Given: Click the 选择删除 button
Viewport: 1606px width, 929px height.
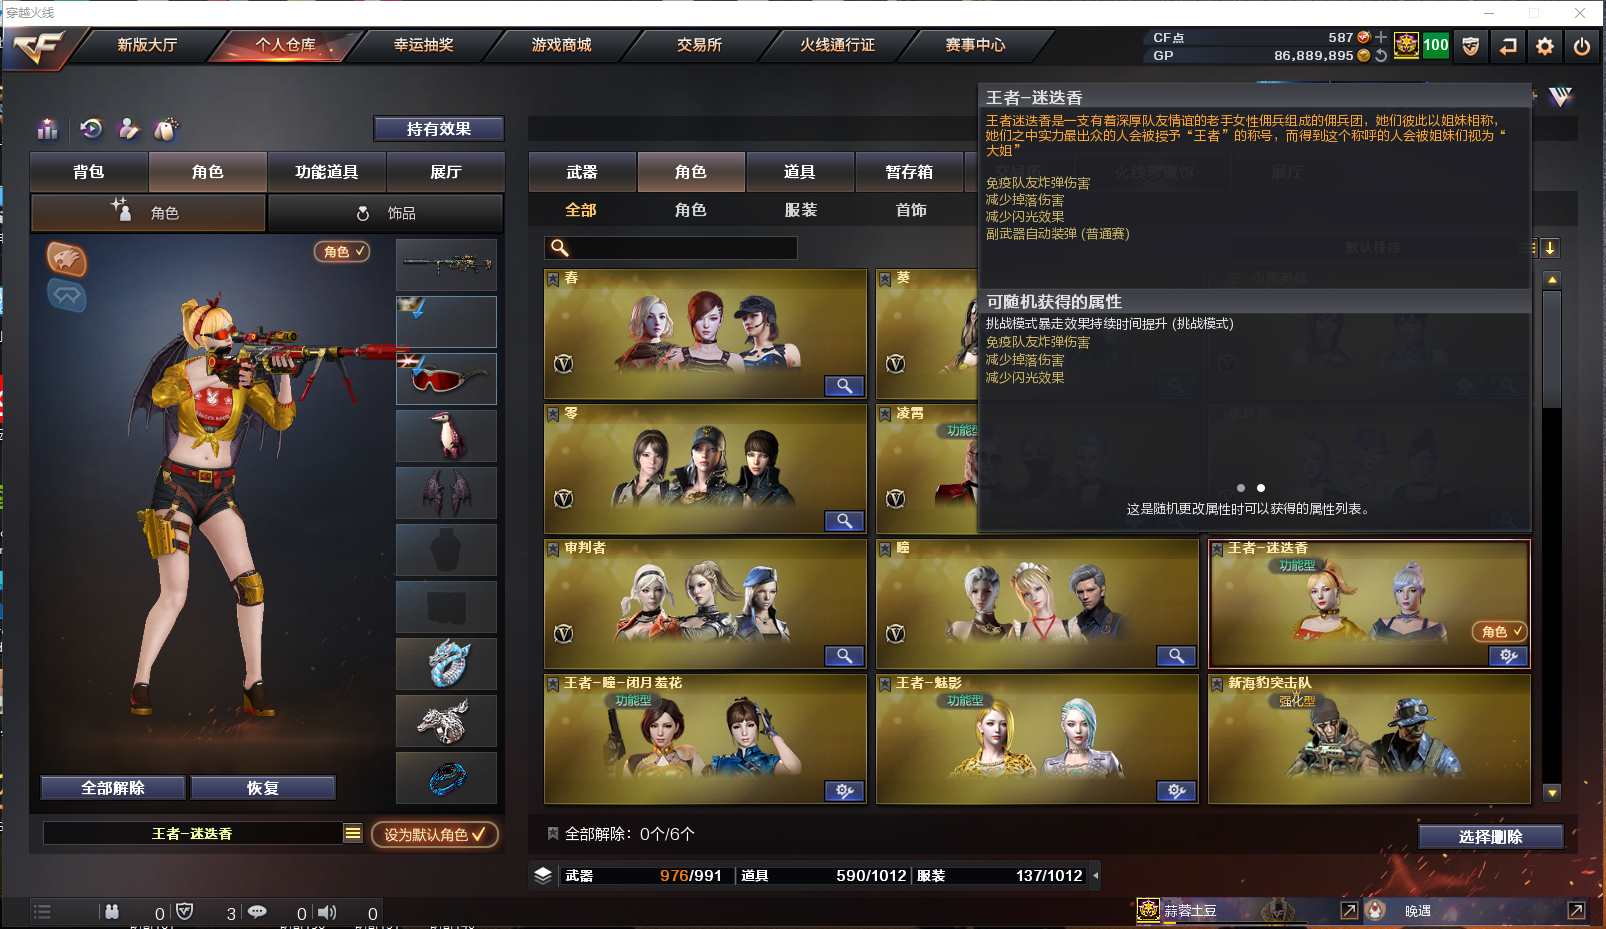Looking at the screenshot, I should (x=1490, y=837).
